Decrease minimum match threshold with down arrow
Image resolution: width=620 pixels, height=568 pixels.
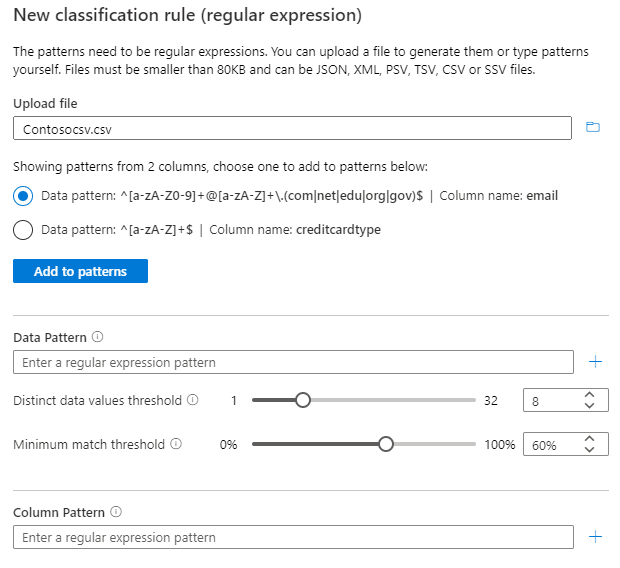point(590,450)
